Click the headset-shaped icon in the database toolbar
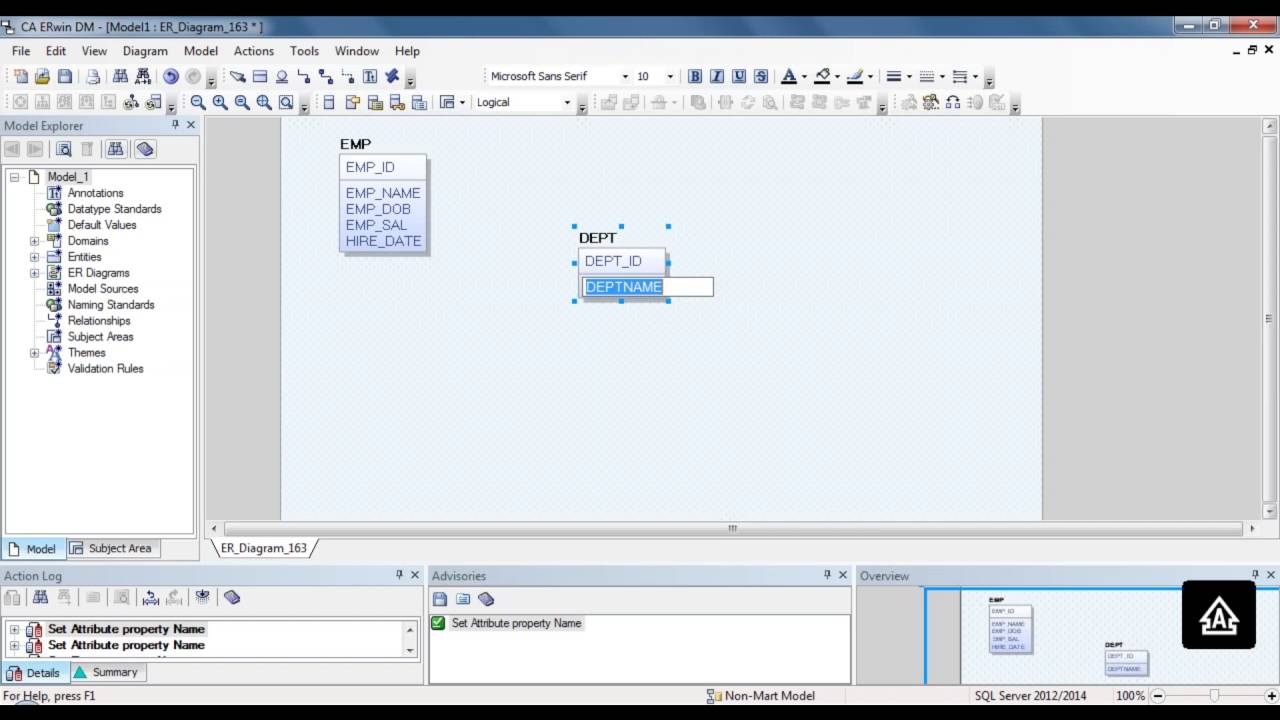Screen dimensions: 1280x720 pyautogui.click(x=953, y=102)
